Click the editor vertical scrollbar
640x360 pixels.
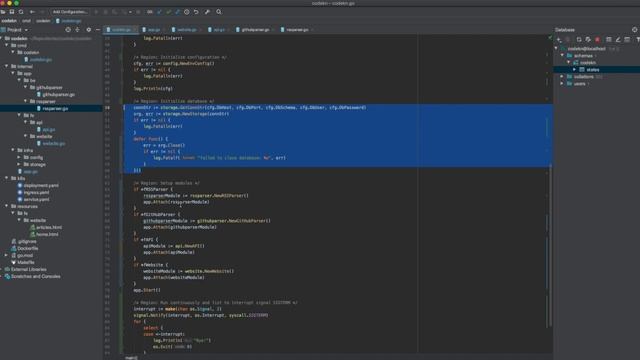[550, 245]
